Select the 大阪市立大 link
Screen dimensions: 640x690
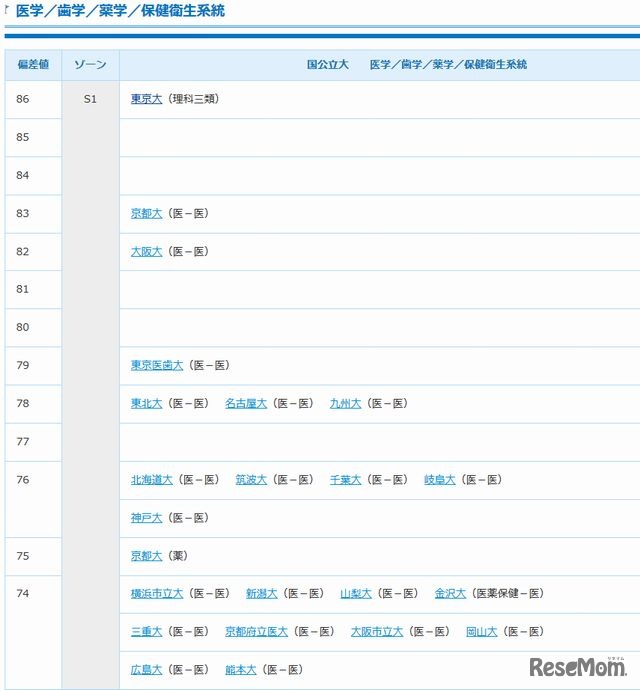[x=377, y=631]
